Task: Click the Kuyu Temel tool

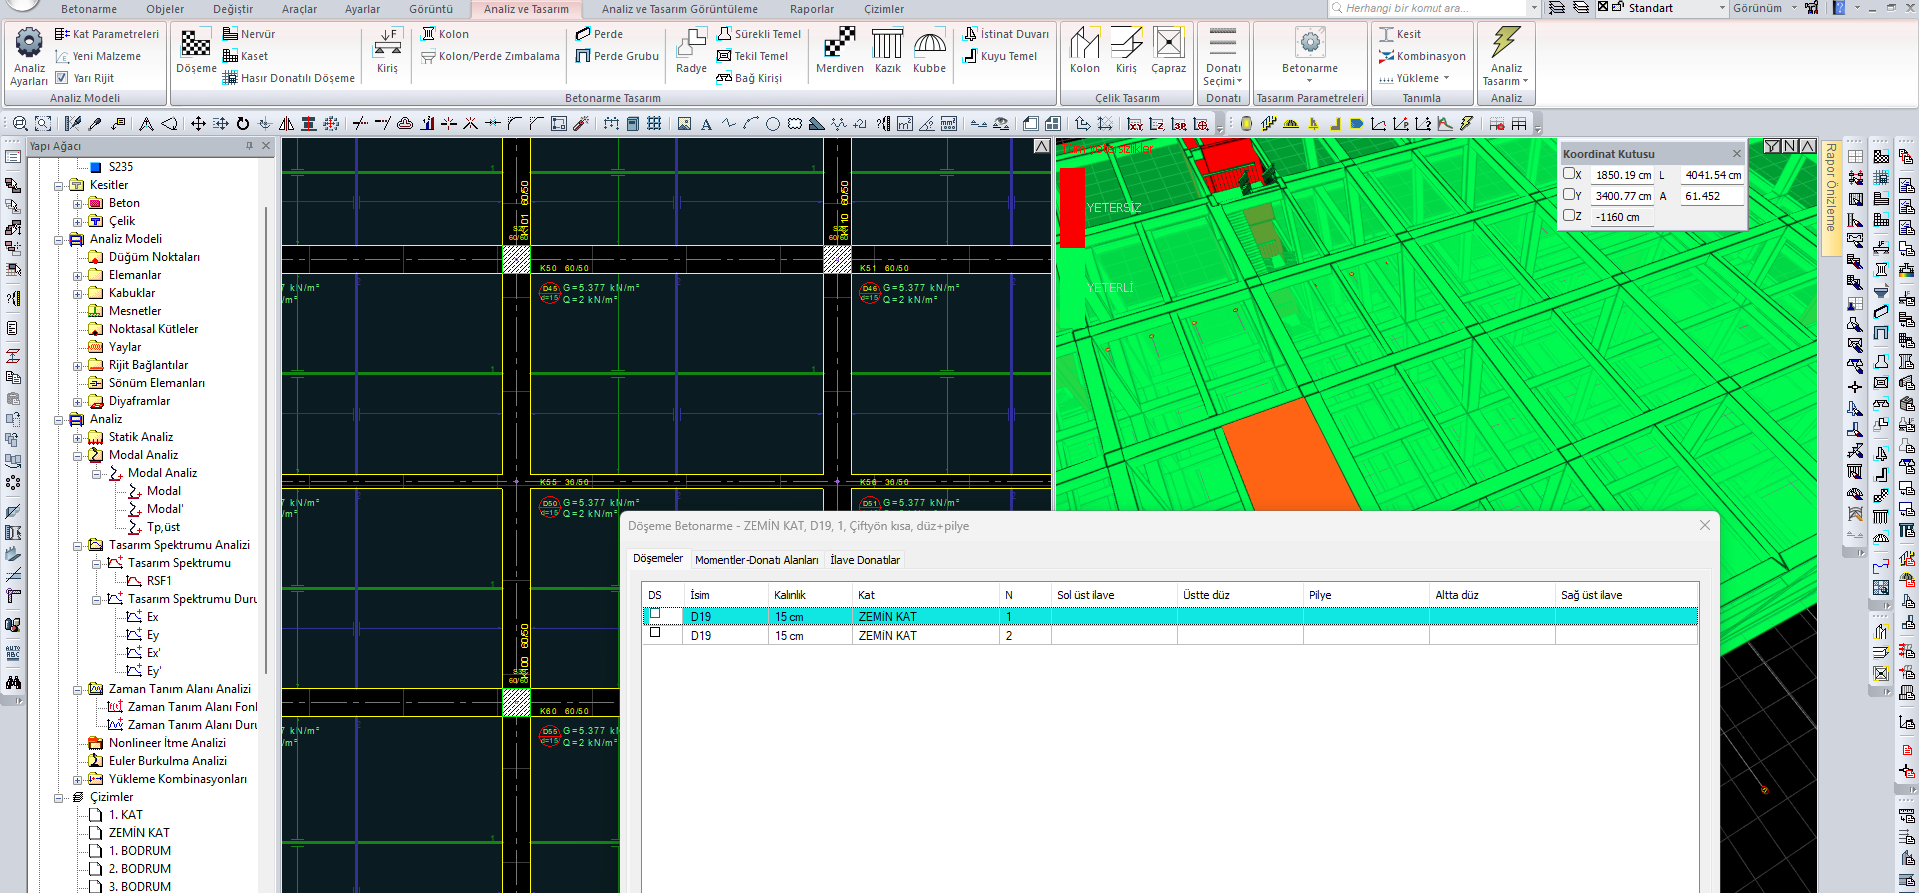Action: [1000, 56]
